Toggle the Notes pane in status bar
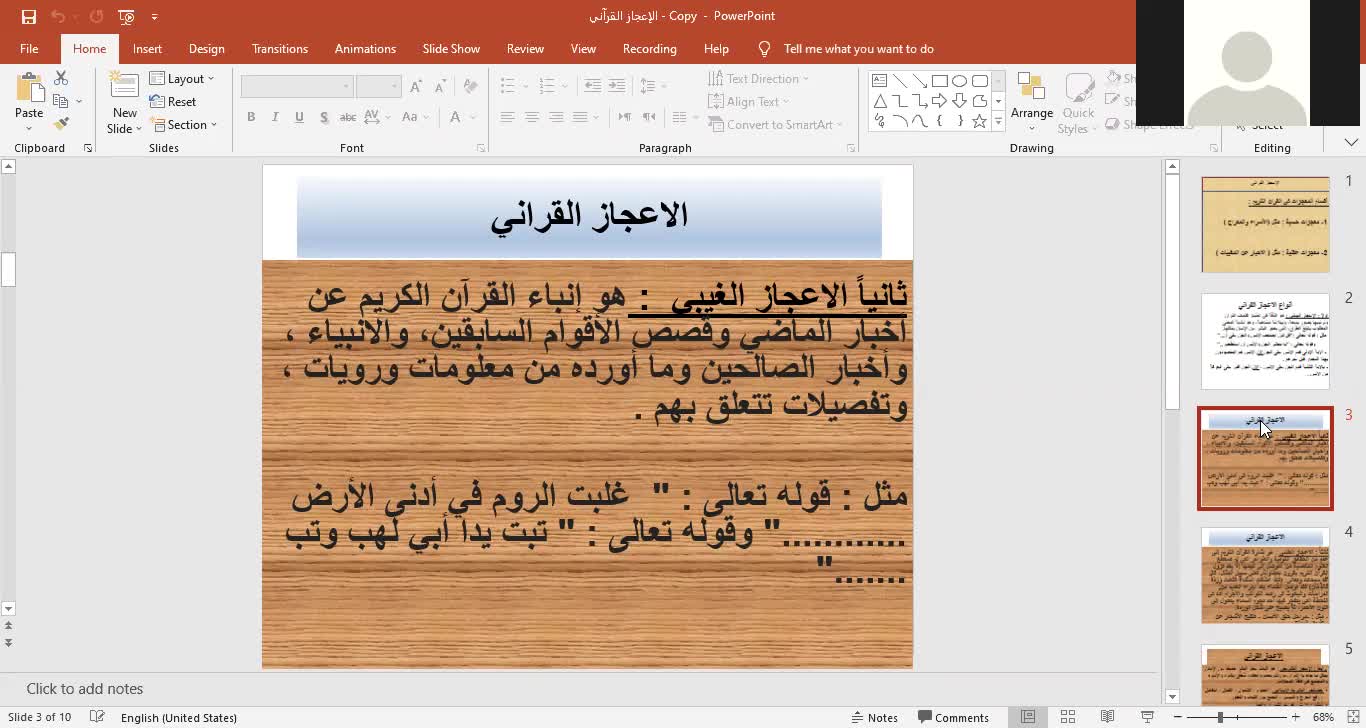Image resolution: width=1366 pixels, height=728 pixels. 875,717
